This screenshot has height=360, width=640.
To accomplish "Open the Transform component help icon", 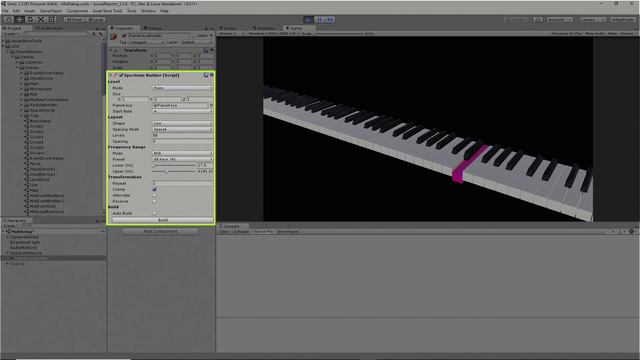I will [x=206, y=50].
